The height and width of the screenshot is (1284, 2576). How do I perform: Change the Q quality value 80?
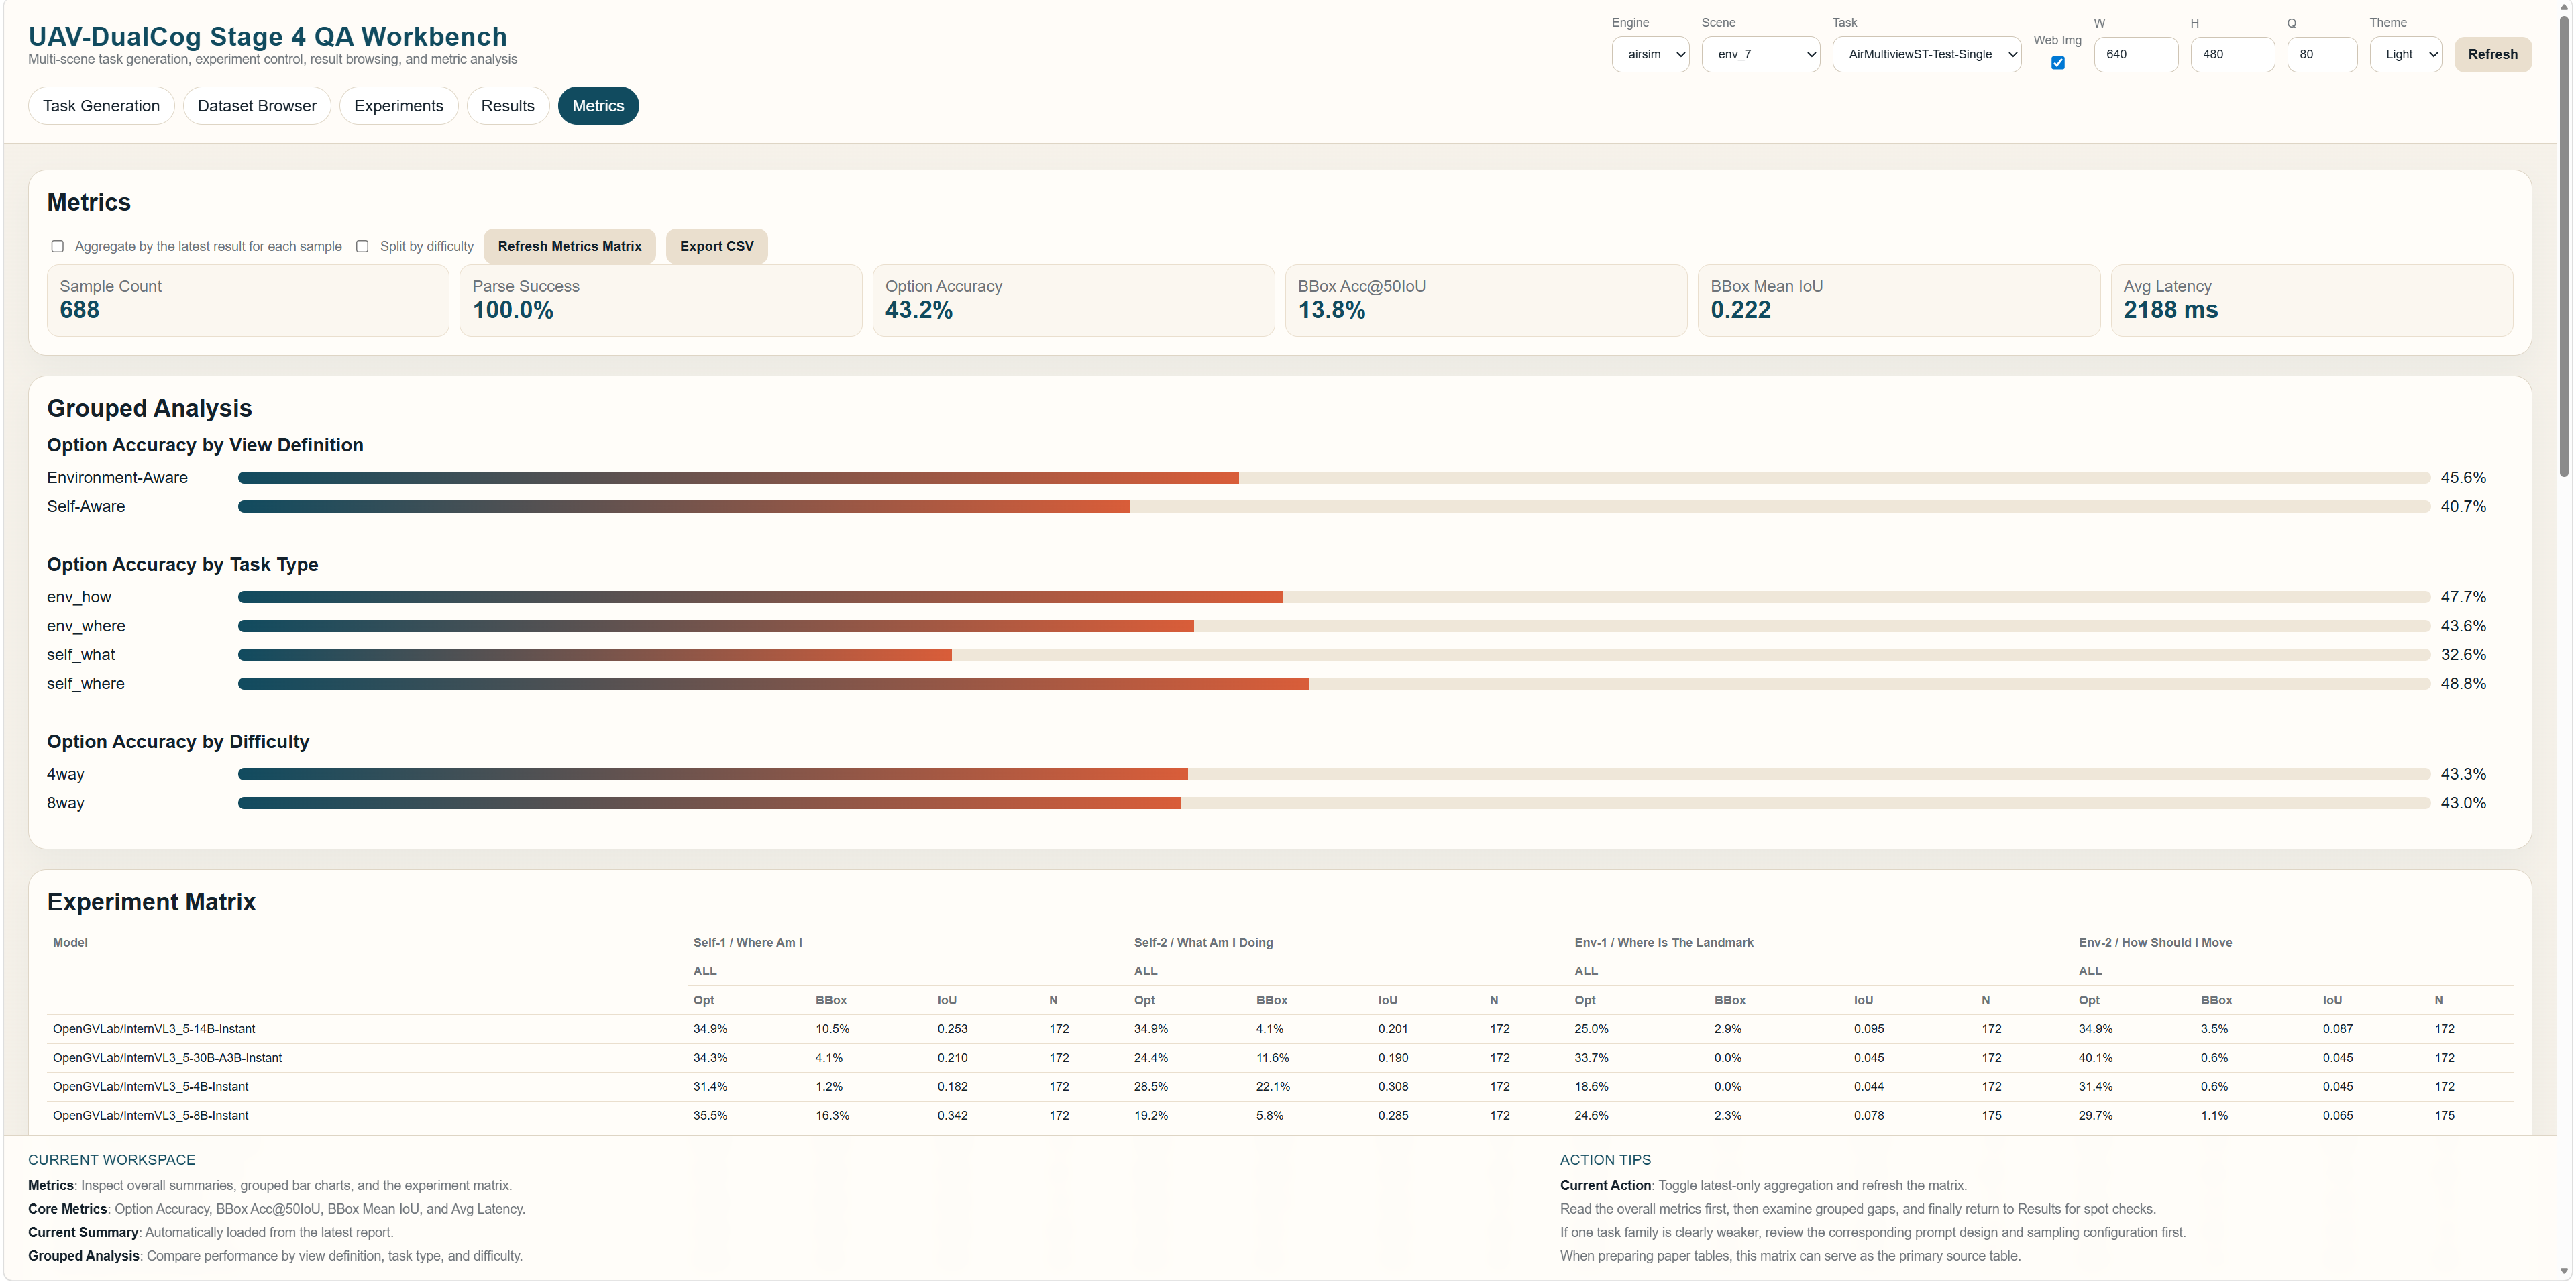(2322, 54)
